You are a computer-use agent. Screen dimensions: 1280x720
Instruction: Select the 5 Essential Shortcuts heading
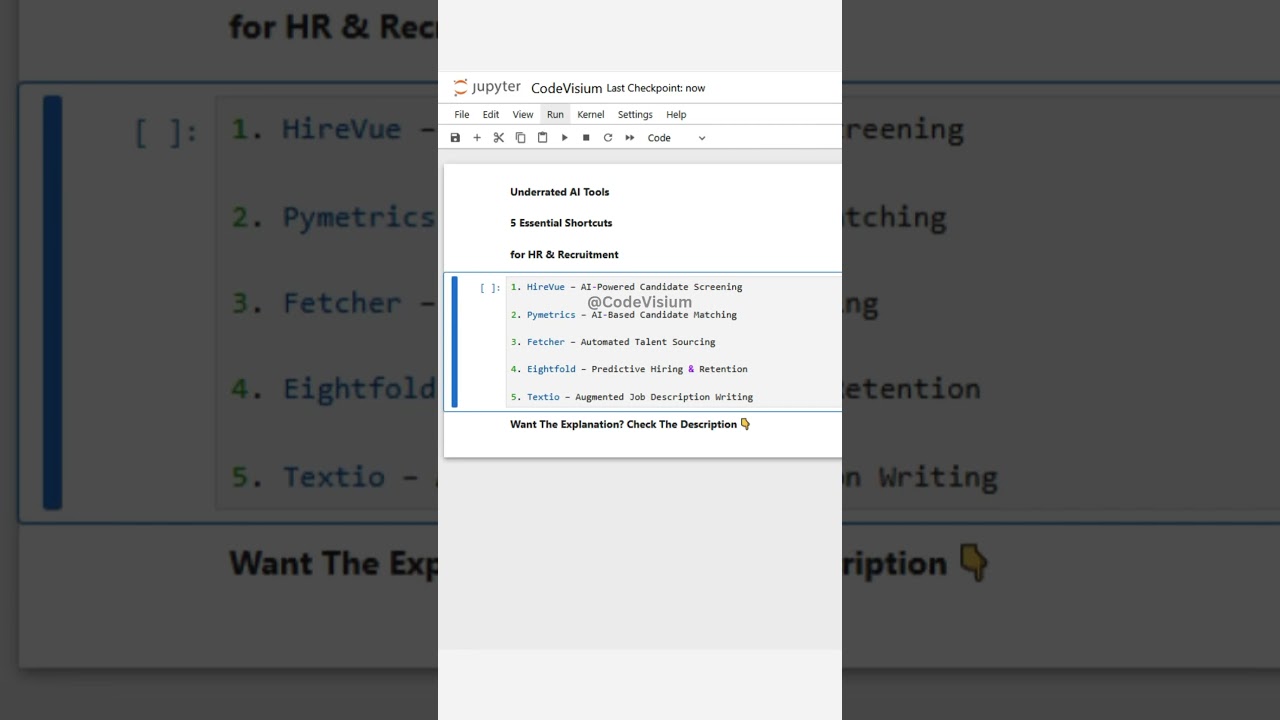point(561,223)
